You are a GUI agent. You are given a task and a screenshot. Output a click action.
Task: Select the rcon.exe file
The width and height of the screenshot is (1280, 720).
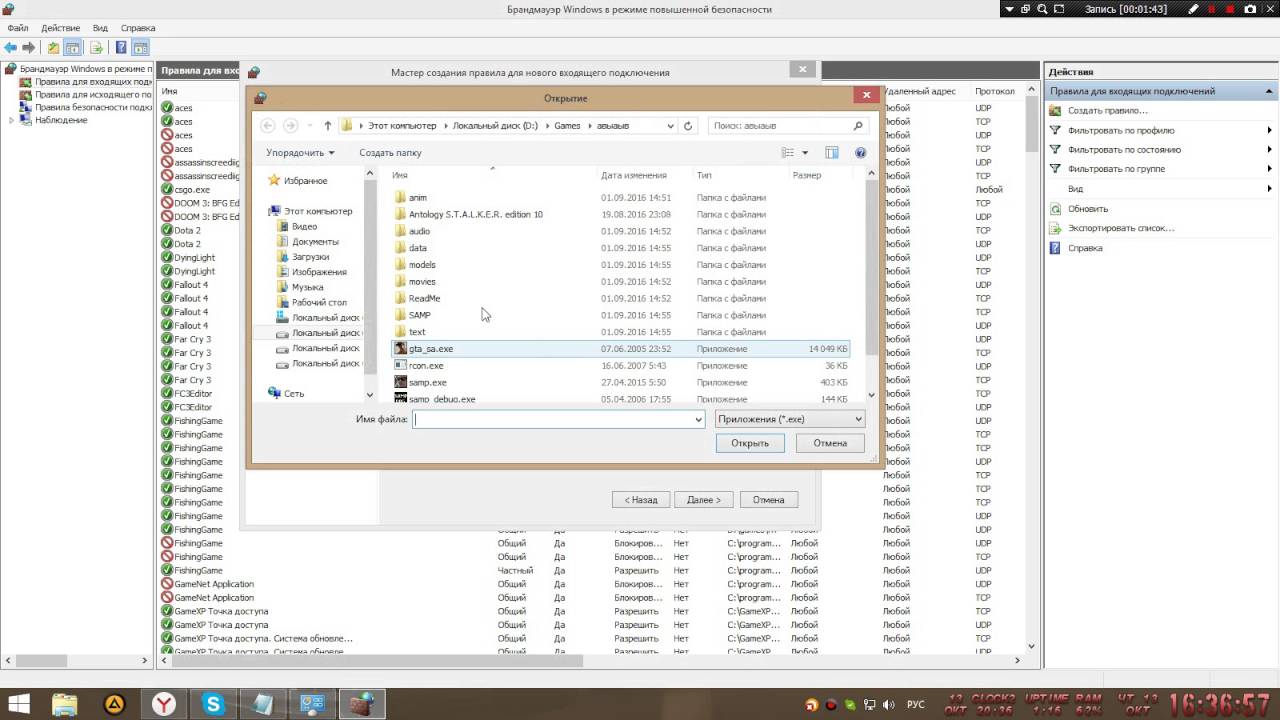620,366
